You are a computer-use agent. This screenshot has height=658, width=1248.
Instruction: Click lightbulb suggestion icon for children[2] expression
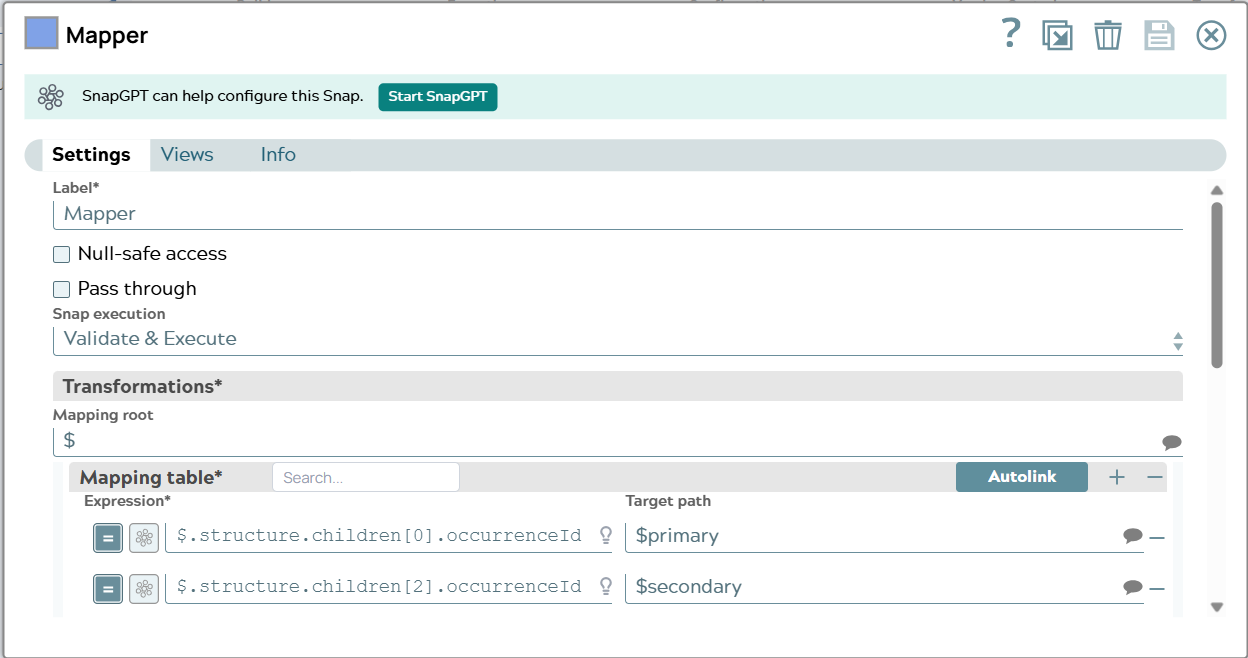[605, 586]
